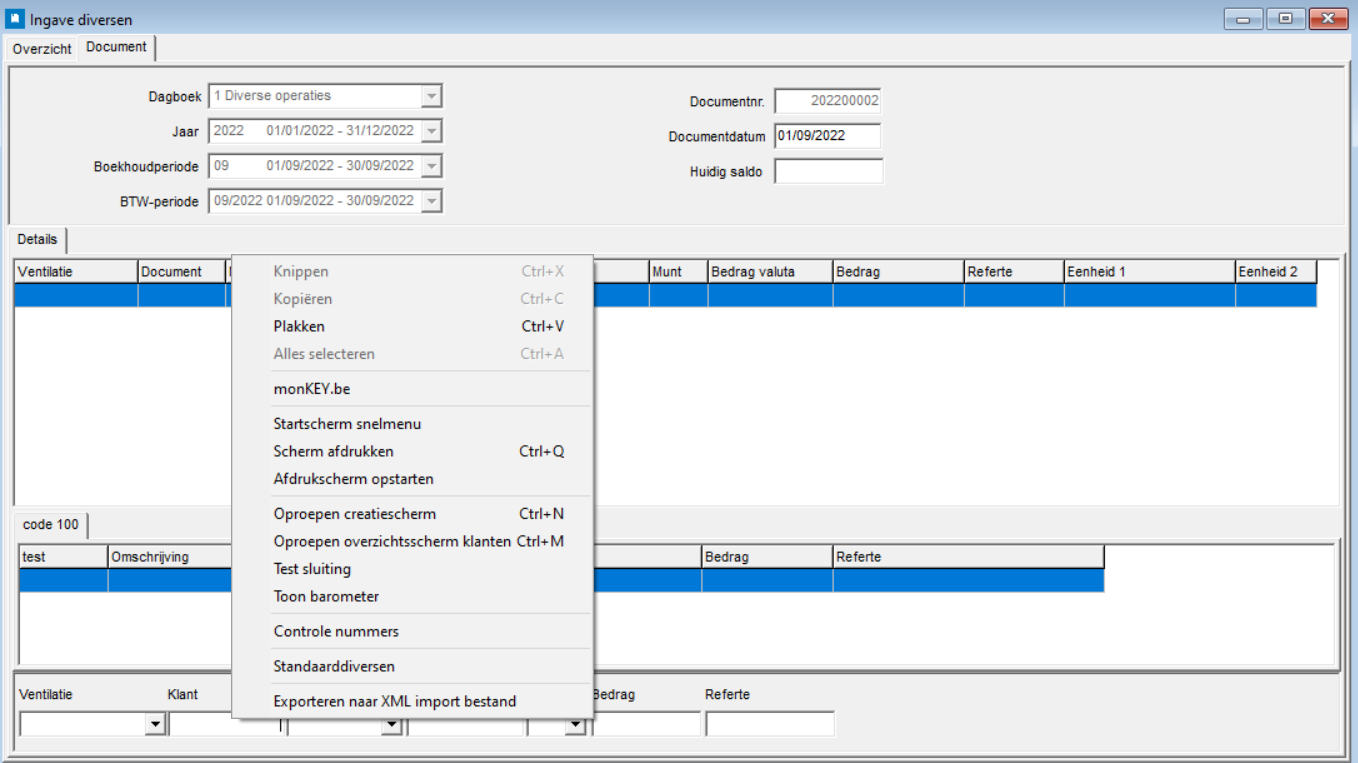This screenshot has height=763, width=1358.
Task: Expand the Boekhoudperiode combo box
Action: [431, 166]
